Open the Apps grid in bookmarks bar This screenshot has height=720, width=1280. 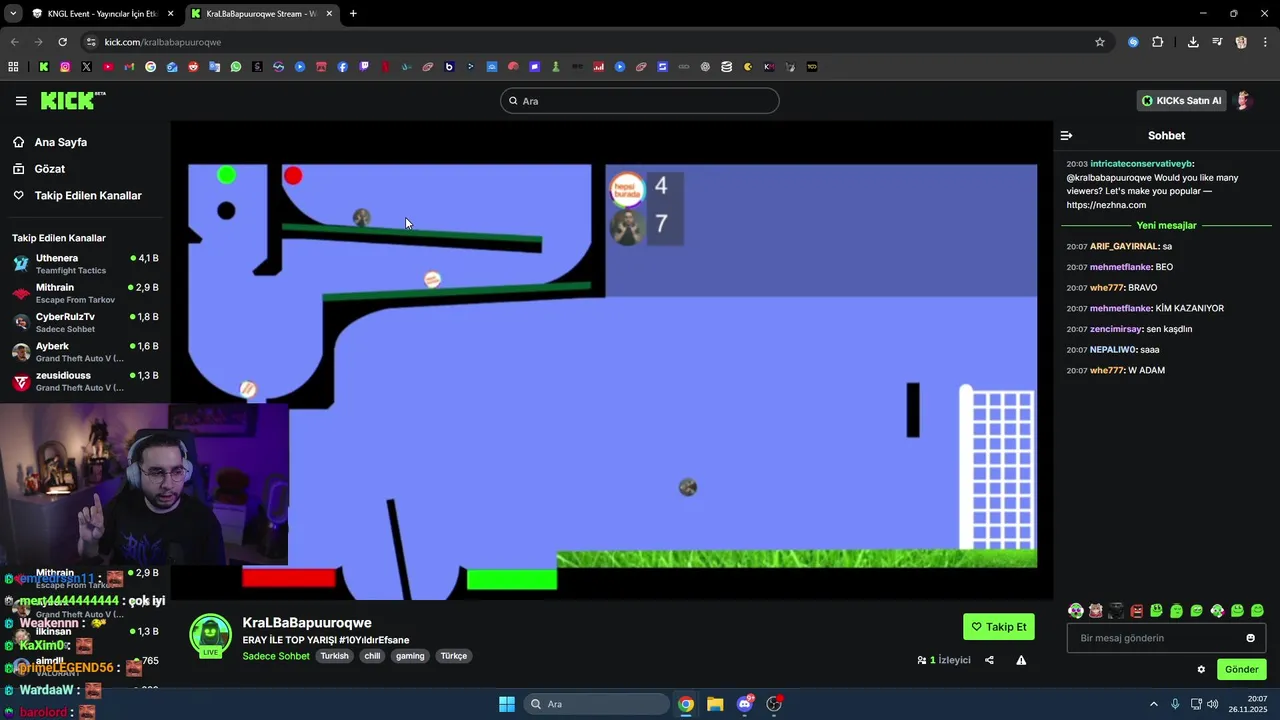click(x=13, y=67)
